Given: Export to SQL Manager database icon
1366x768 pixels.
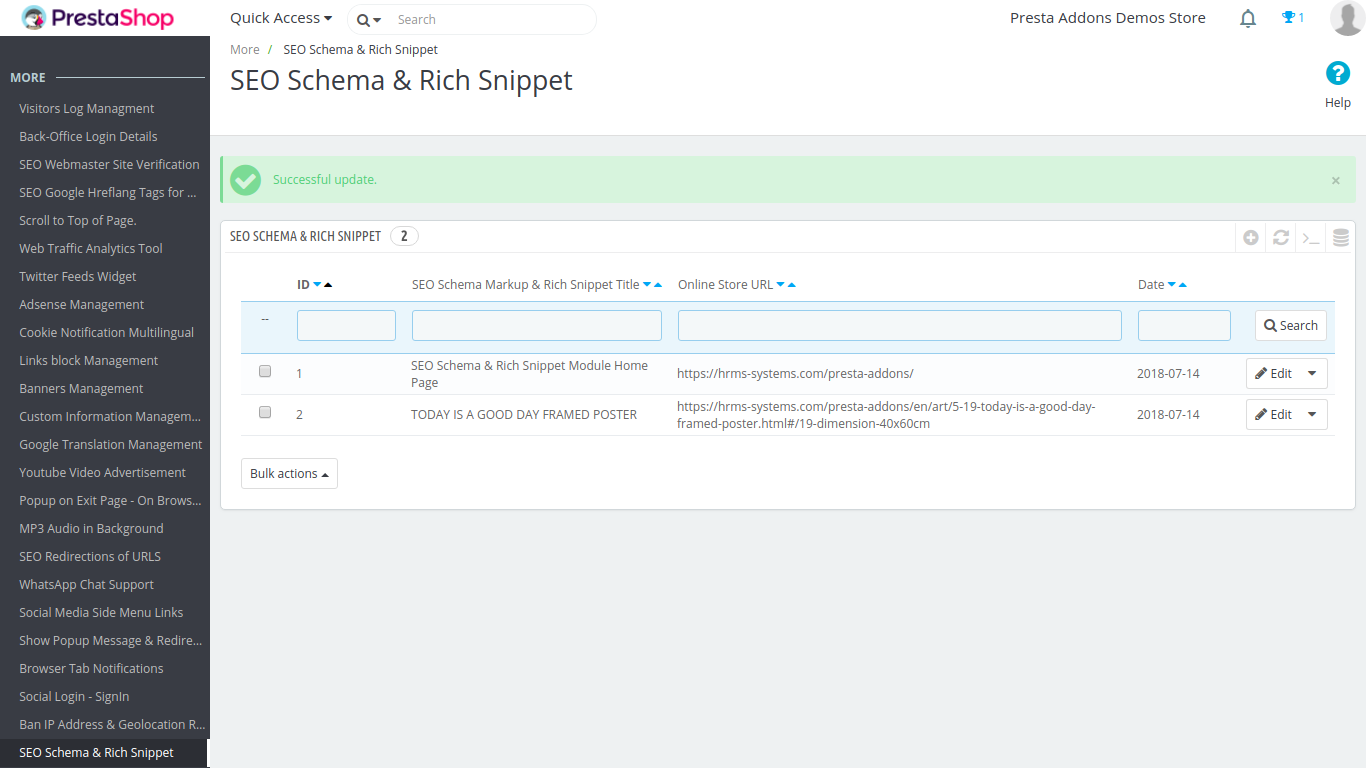Looking at the screenshot, I should pos(1341,238).
